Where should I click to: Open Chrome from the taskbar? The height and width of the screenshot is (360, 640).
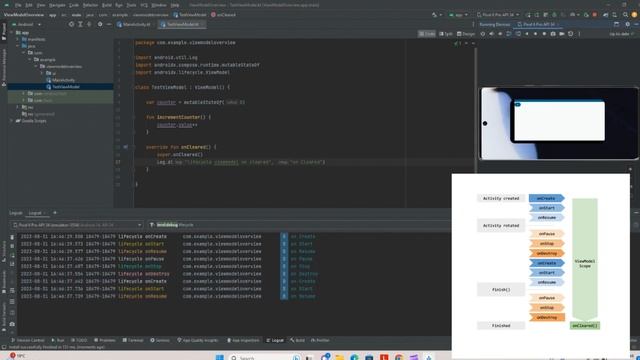click(x=399, y=357)
